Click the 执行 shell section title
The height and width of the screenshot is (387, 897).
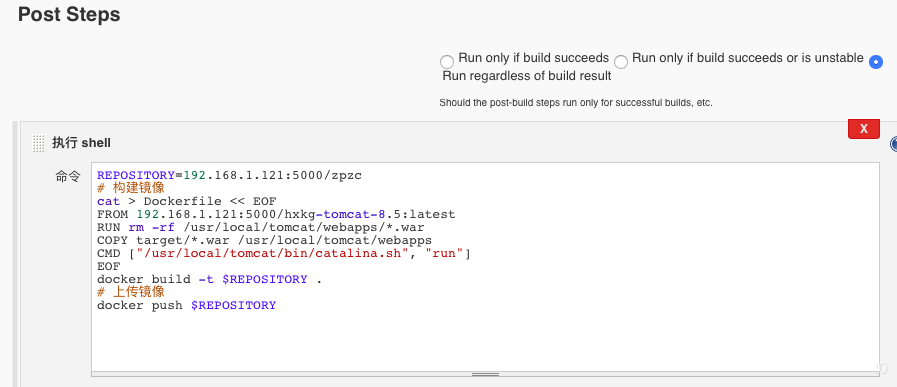coord(81,143)
